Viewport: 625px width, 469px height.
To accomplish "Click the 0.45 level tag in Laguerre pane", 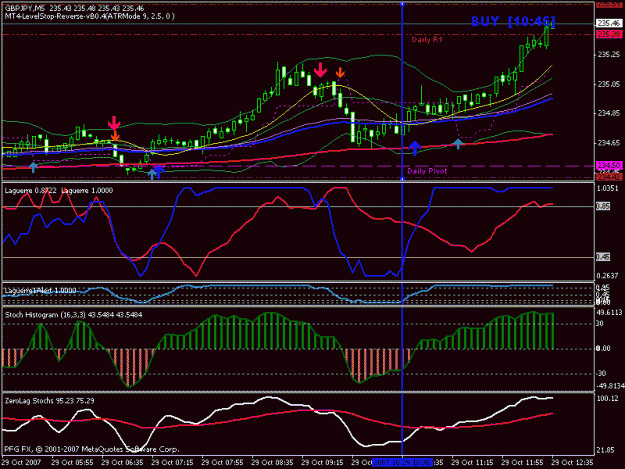I will [603, 257].
